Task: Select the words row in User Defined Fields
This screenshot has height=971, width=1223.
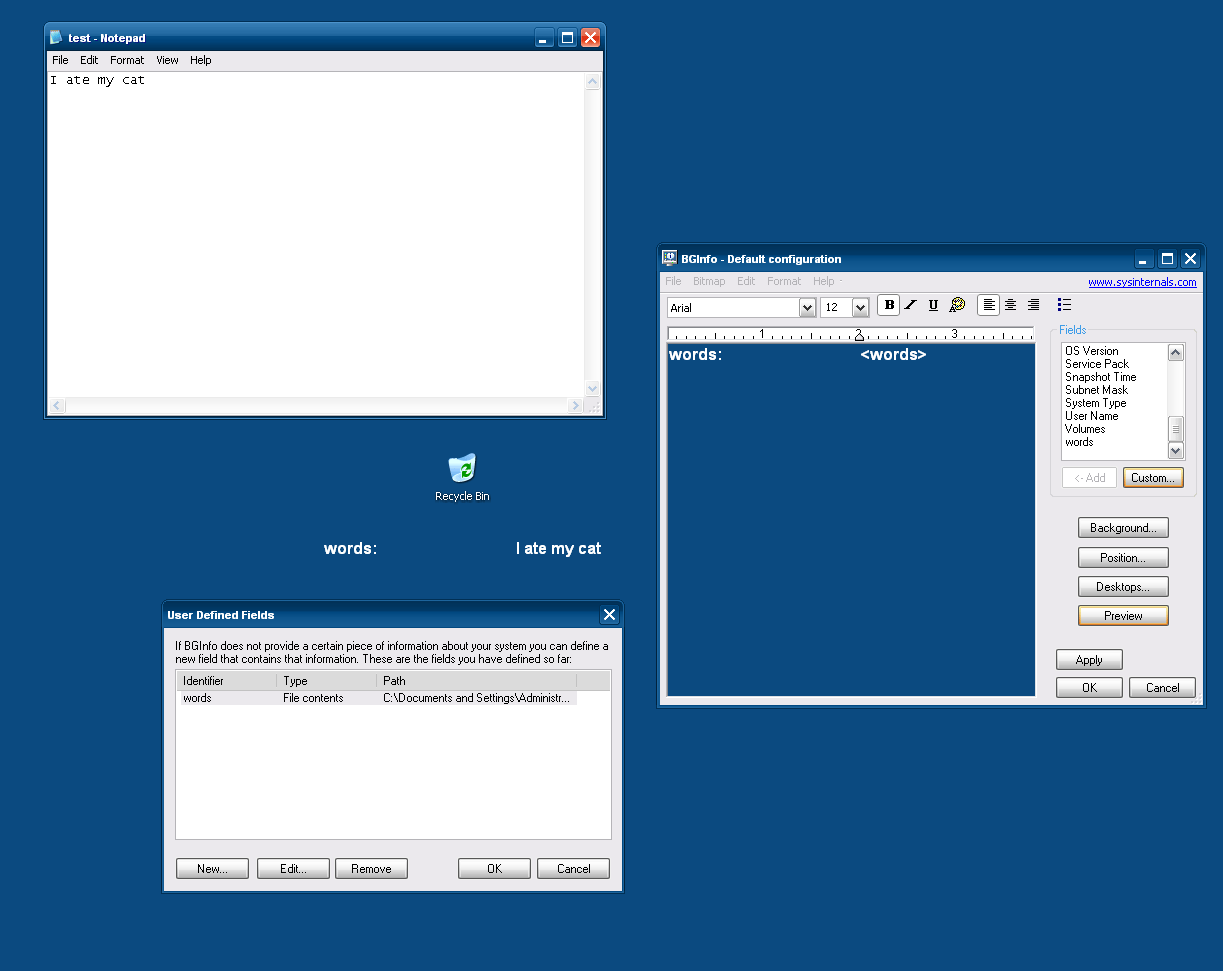Action: [x=378, y=698]
